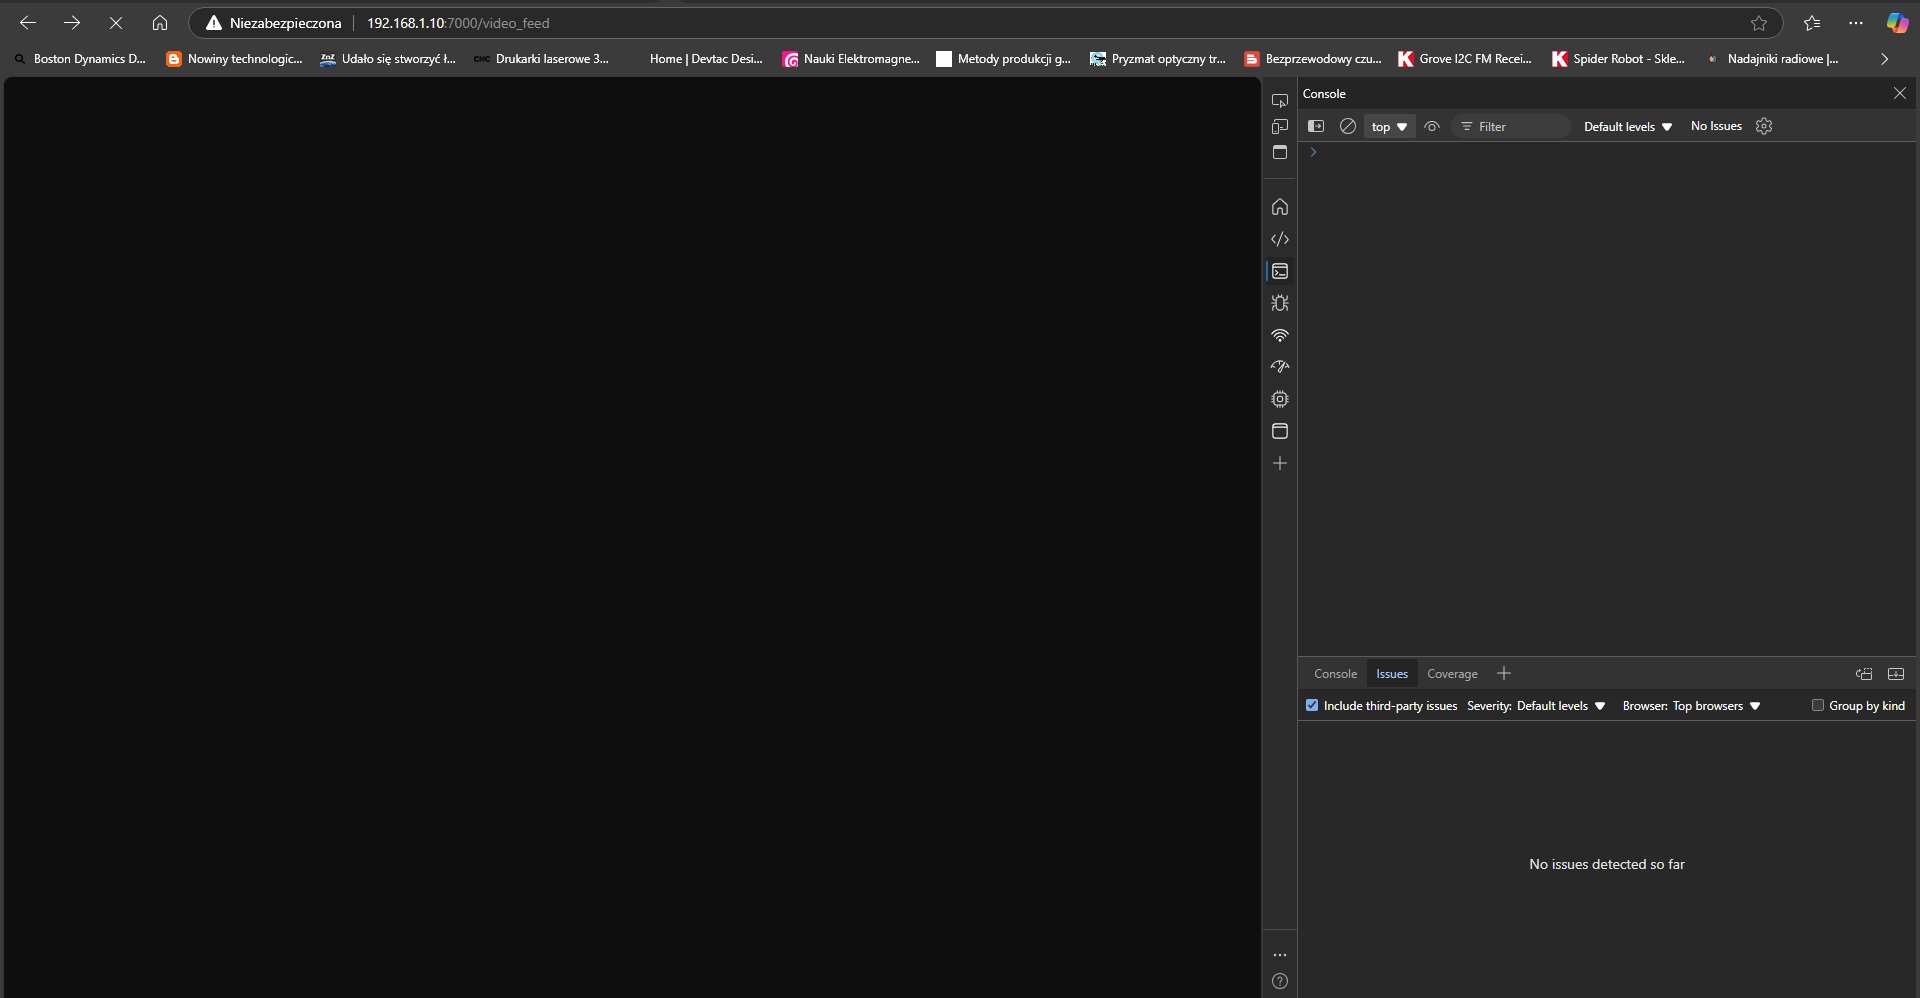
Task: Open Boston Dynamics bookmark
Action: pyautogui.click(x=80, y=59)
